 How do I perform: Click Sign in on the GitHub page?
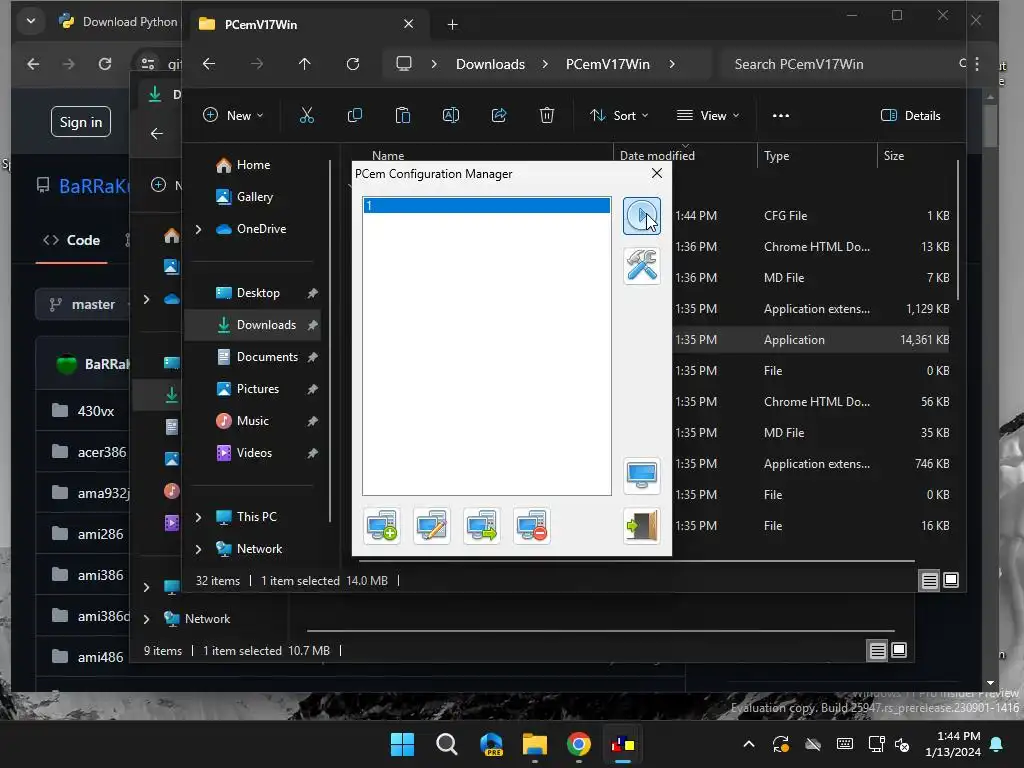[x=81, y=121]
